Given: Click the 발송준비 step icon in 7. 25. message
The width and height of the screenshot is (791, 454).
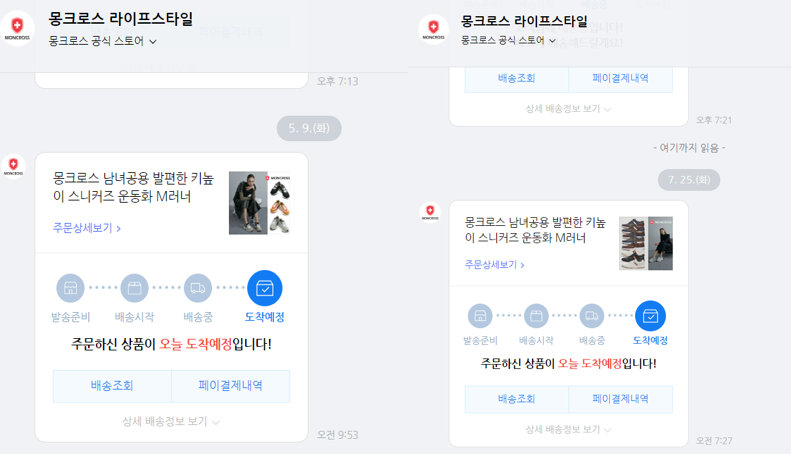Looking at the screenshot, I should [x=480, y=316].
